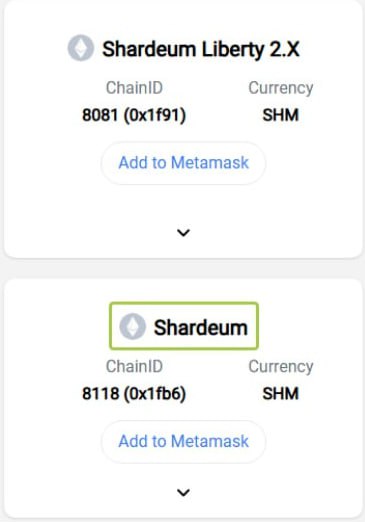Image resolution: width=365 pixels, height=522 pixels.
Task: Click the SHM currency in Shardeum card
Action: 280,394
